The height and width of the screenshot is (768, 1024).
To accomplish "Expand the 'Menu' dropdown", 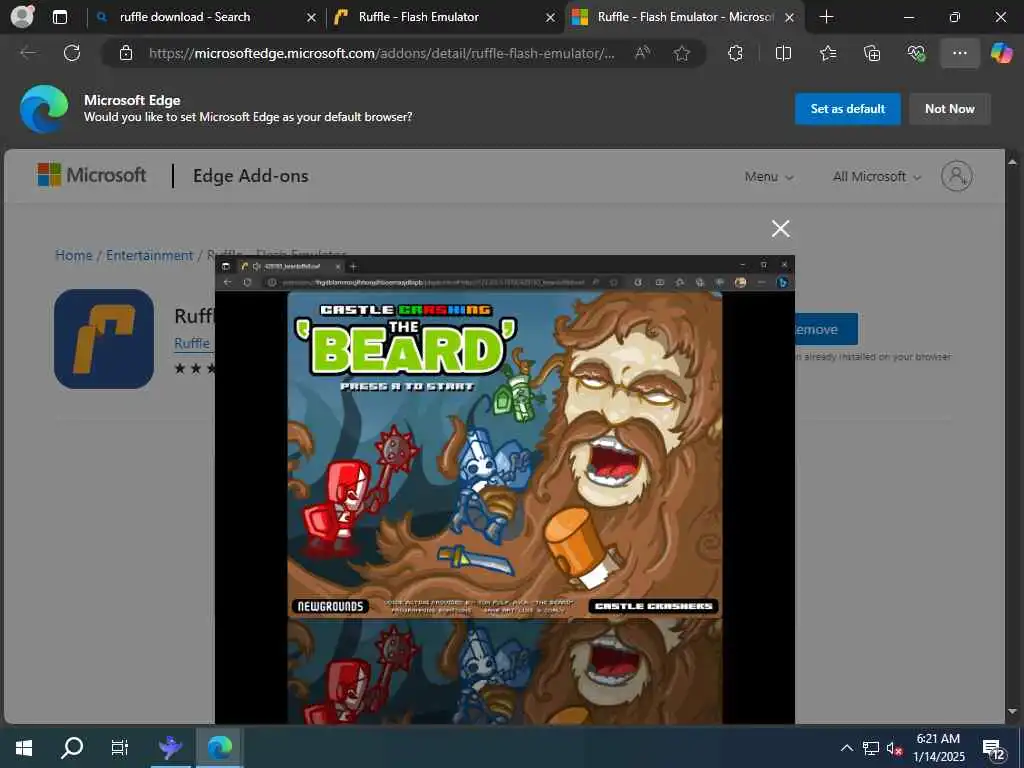I will [x=769, y=176].
